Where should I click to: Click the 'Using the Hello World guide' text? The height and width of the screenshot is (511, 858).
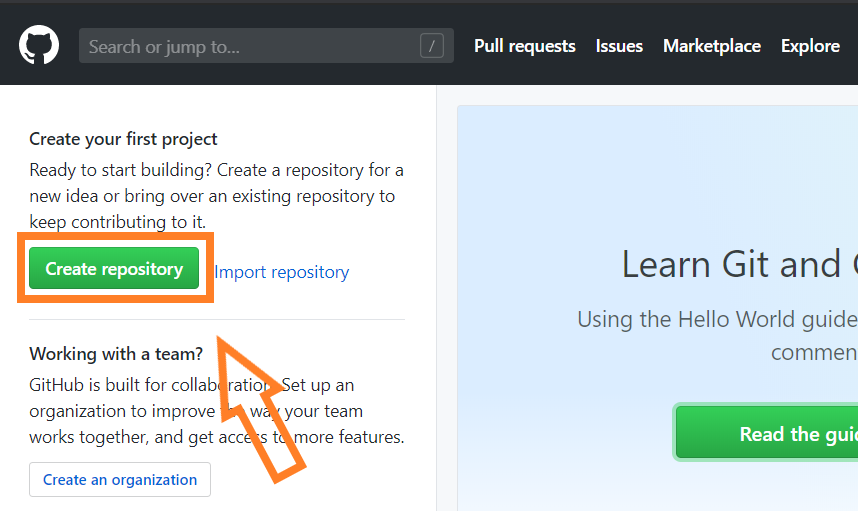[x=717, y=320]
